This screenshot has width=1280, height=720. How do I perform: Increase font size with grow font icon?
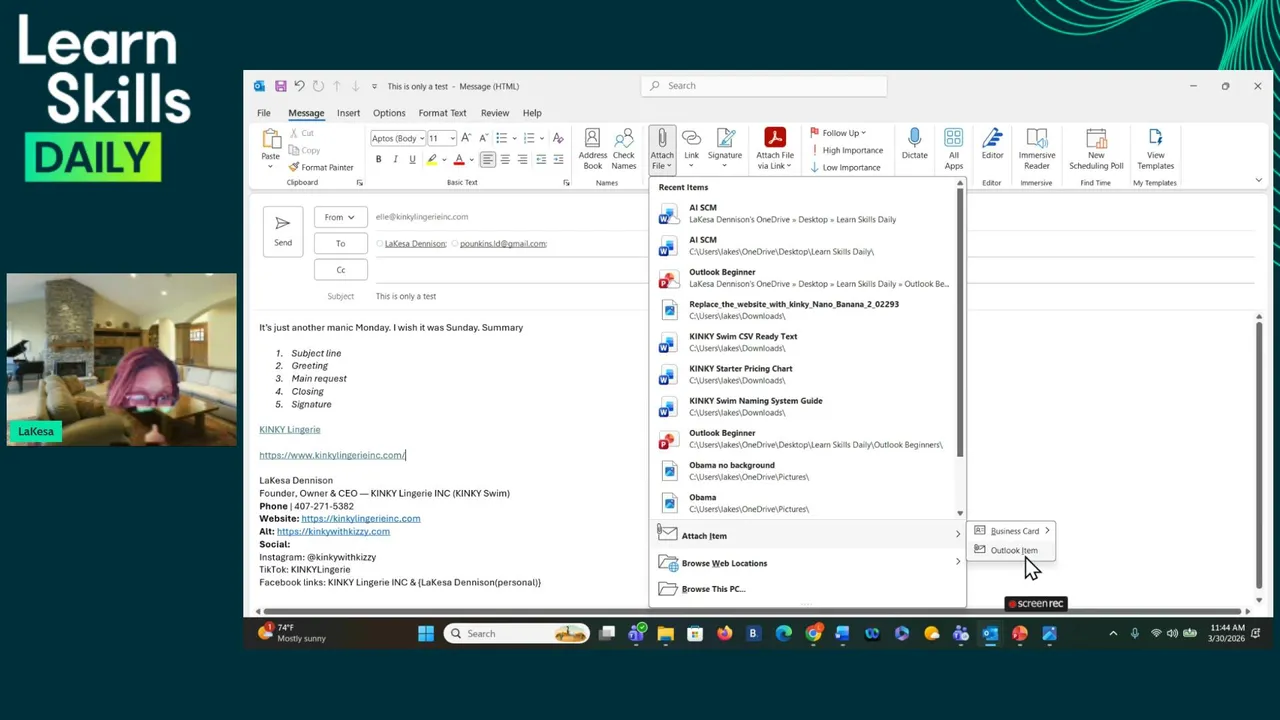468,138
